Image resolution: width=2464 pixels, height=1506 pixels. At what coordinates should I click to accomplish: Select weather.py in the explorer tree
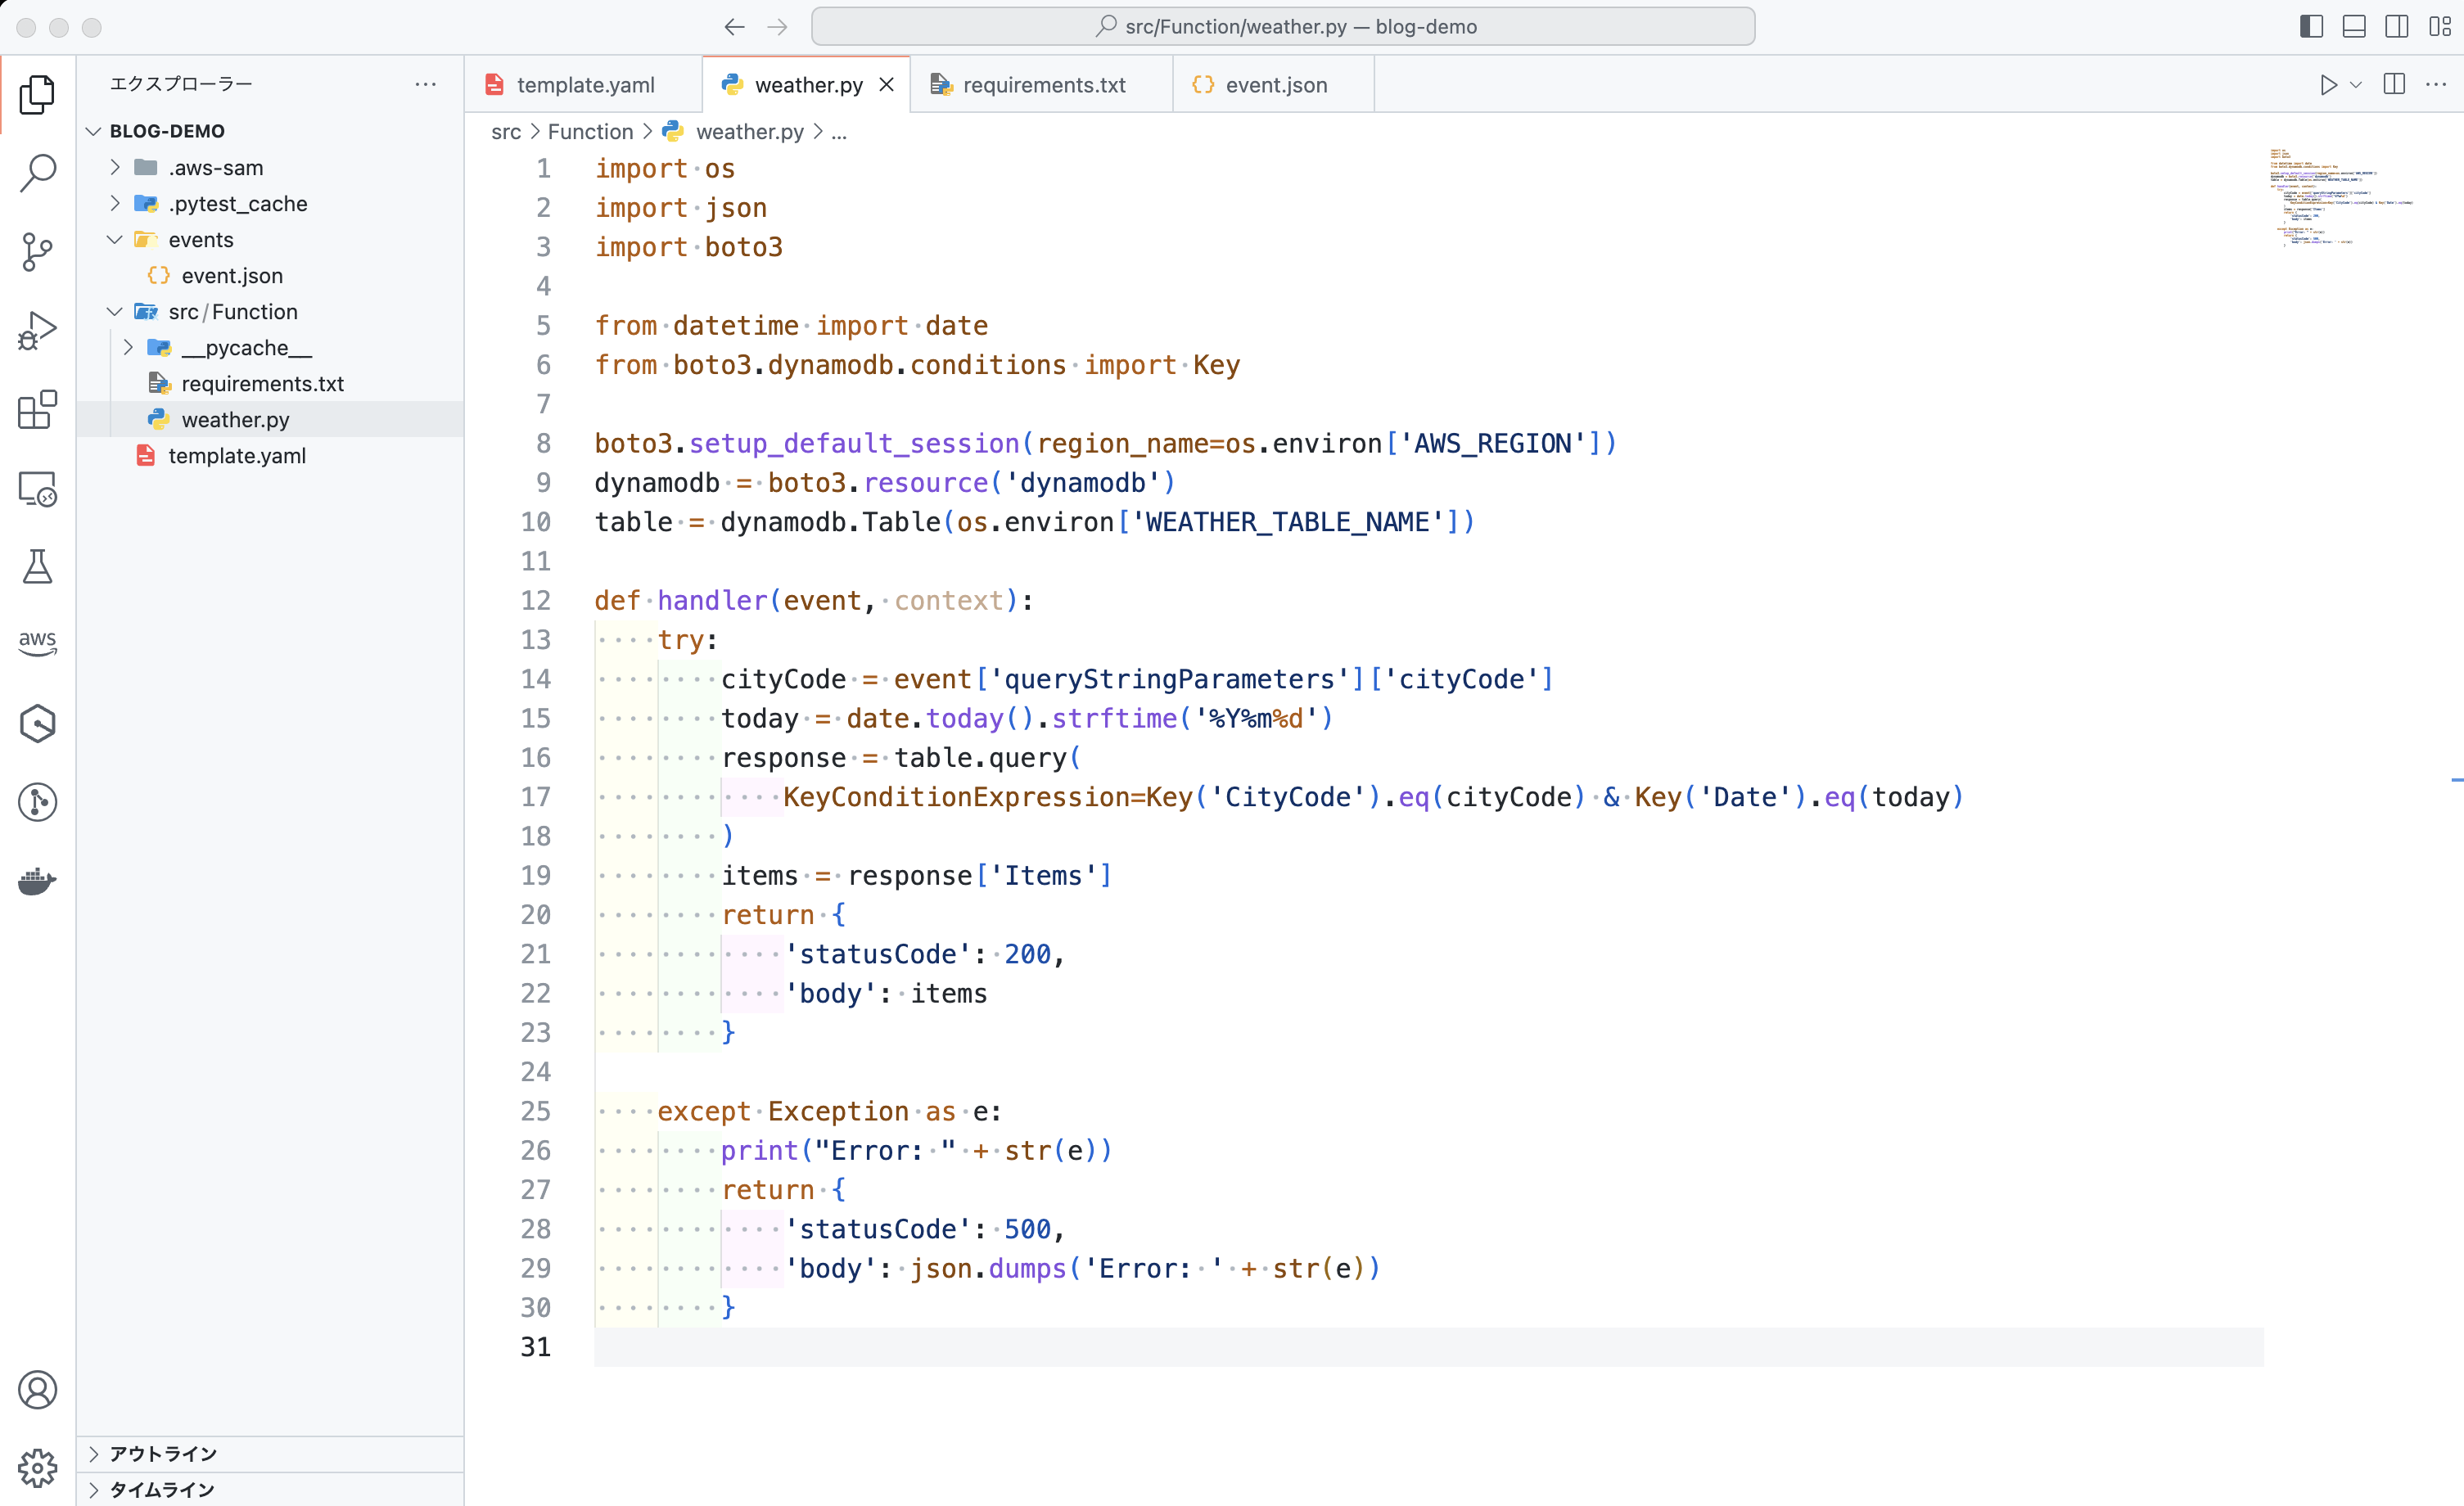(270, 419)
